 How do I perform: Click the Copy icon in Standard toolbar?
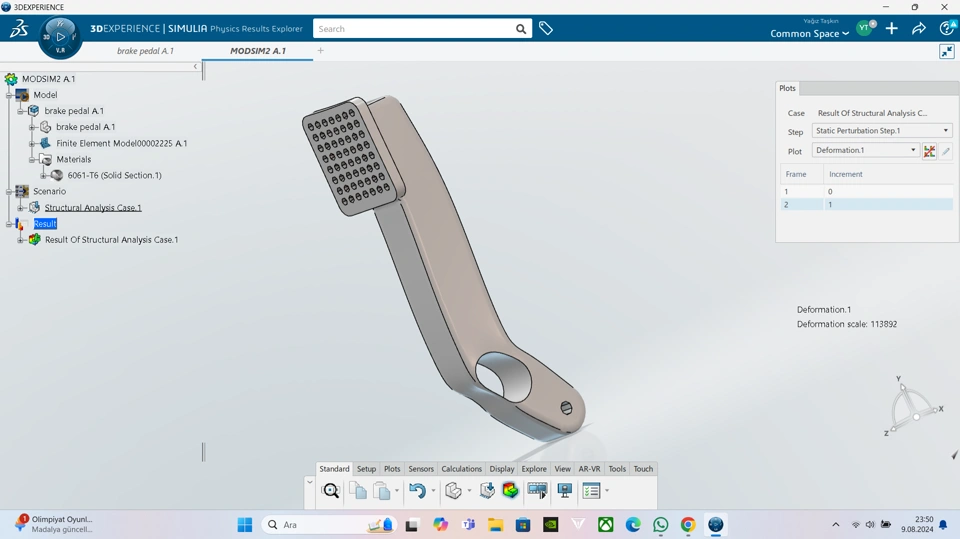[358, 491]
